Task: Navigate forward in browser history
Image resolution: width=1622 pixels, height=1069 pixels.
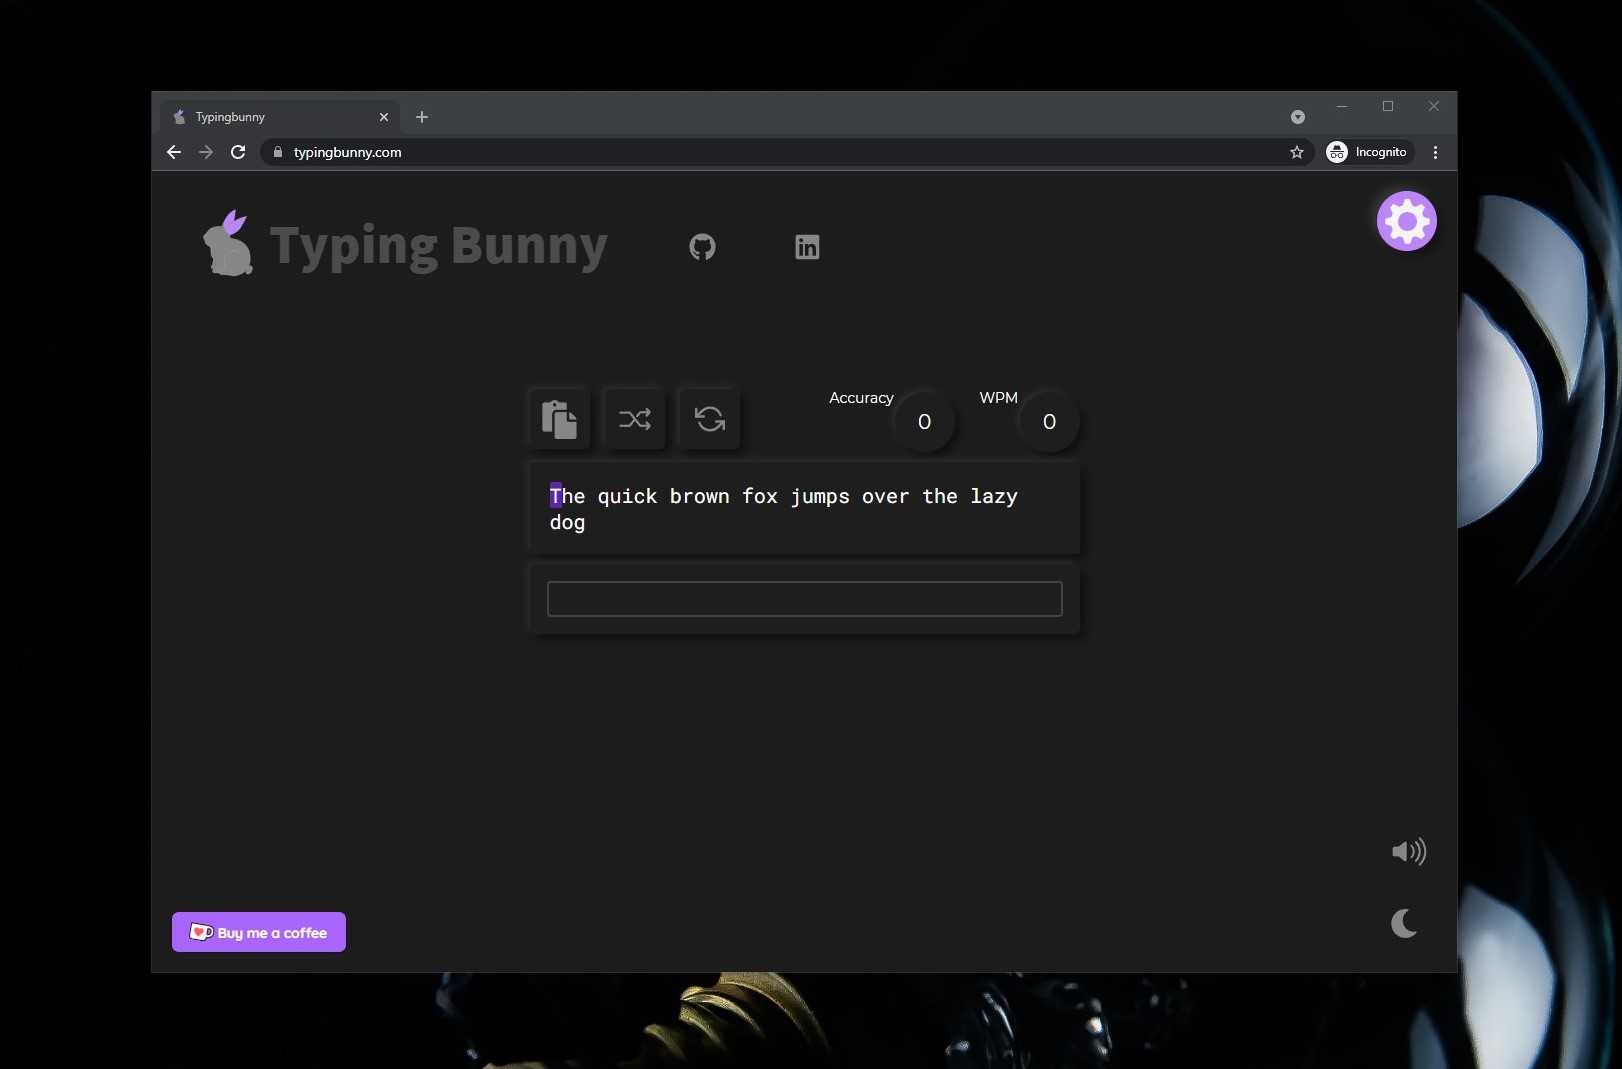Action: [206, 152]
